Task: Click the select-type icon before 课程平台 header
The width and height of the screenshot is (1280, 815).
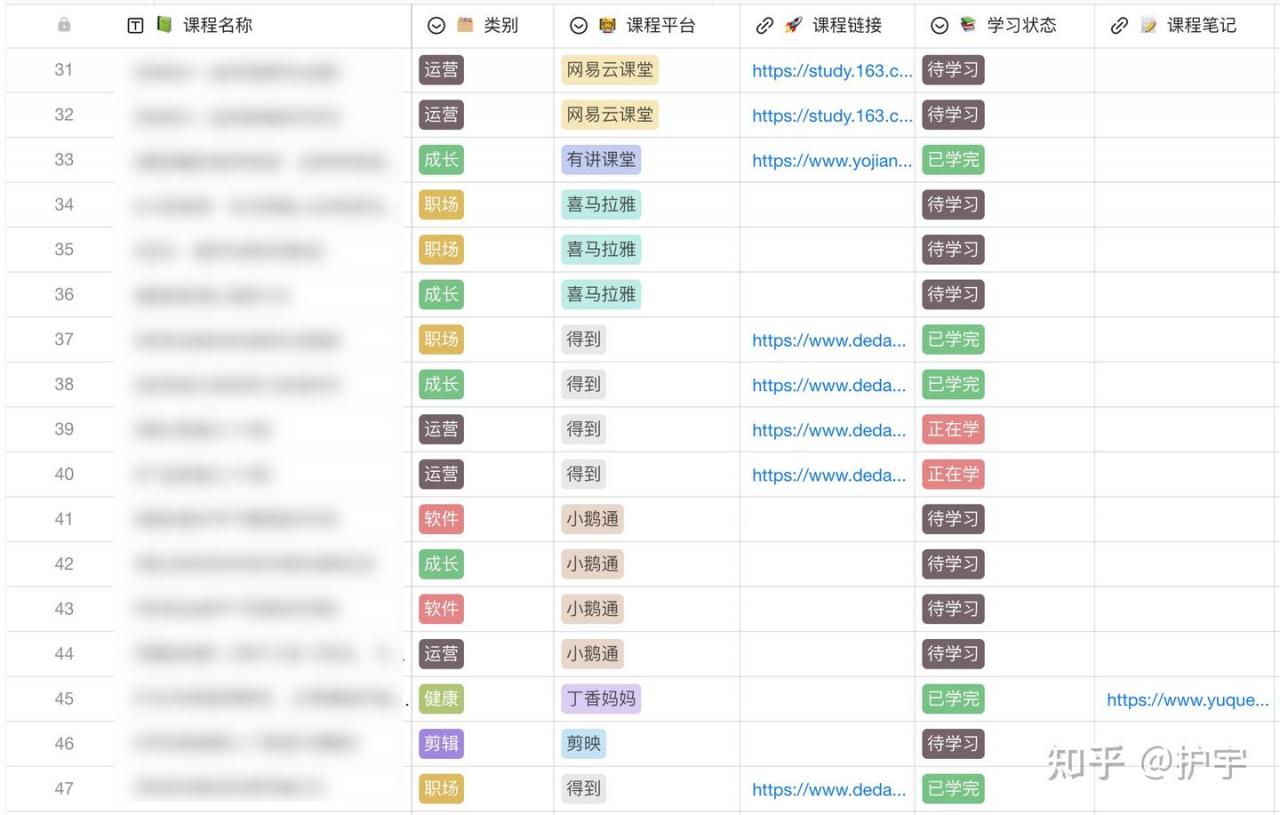Action: [578, 26]
